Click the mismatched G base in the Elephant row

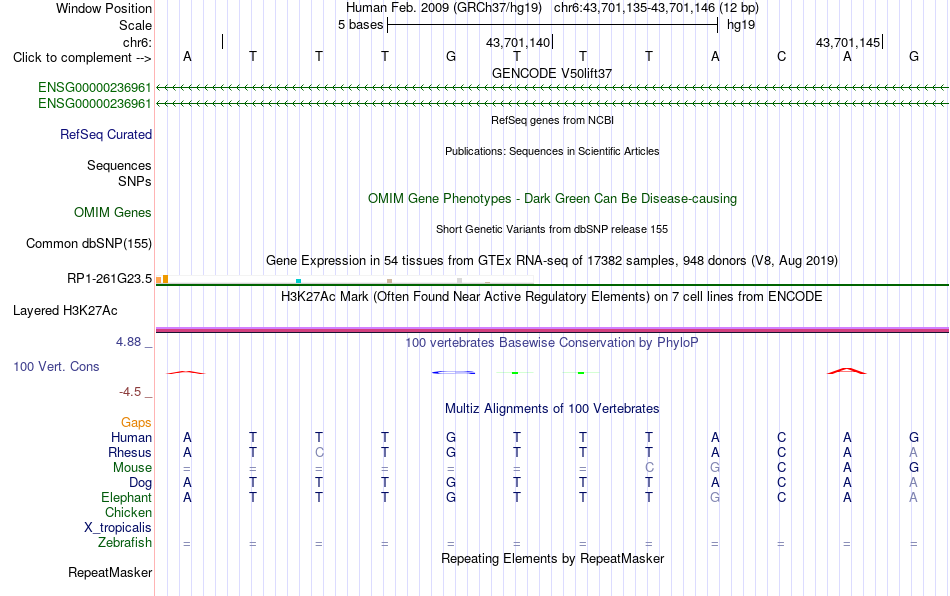[715, 497]
